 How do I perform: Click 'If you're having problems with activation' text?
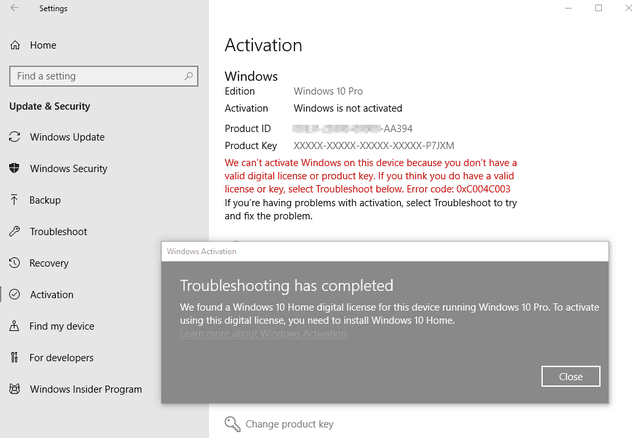point(371,209)
